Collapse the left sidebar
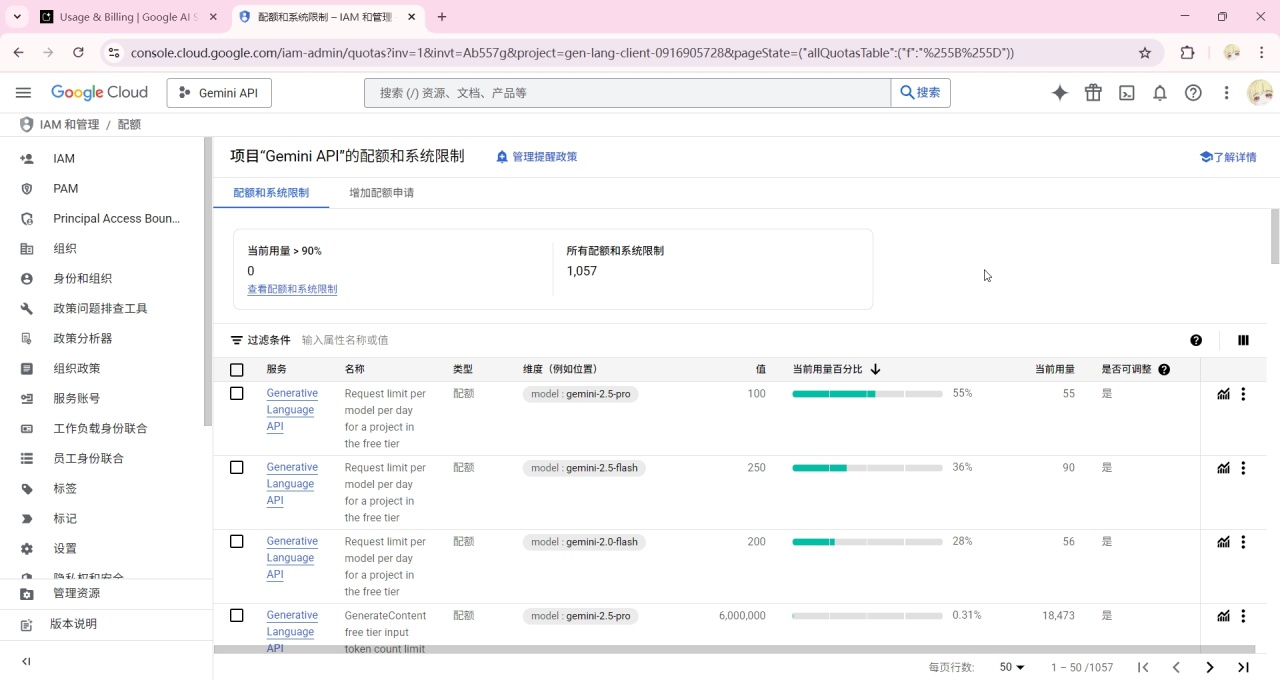Image resolution: width=1280 pixels, height=680 pixels. coord(26,661)
